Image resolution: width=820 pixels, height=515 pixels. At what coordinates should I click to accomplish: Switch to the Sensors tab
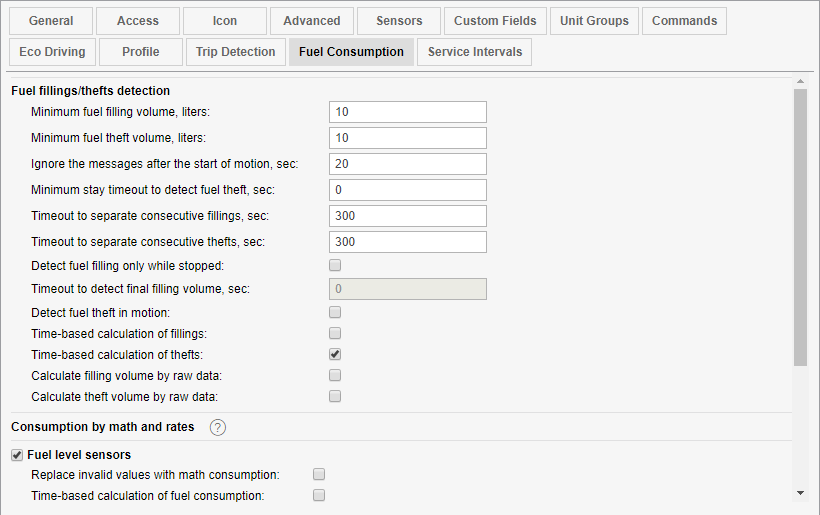399,21
